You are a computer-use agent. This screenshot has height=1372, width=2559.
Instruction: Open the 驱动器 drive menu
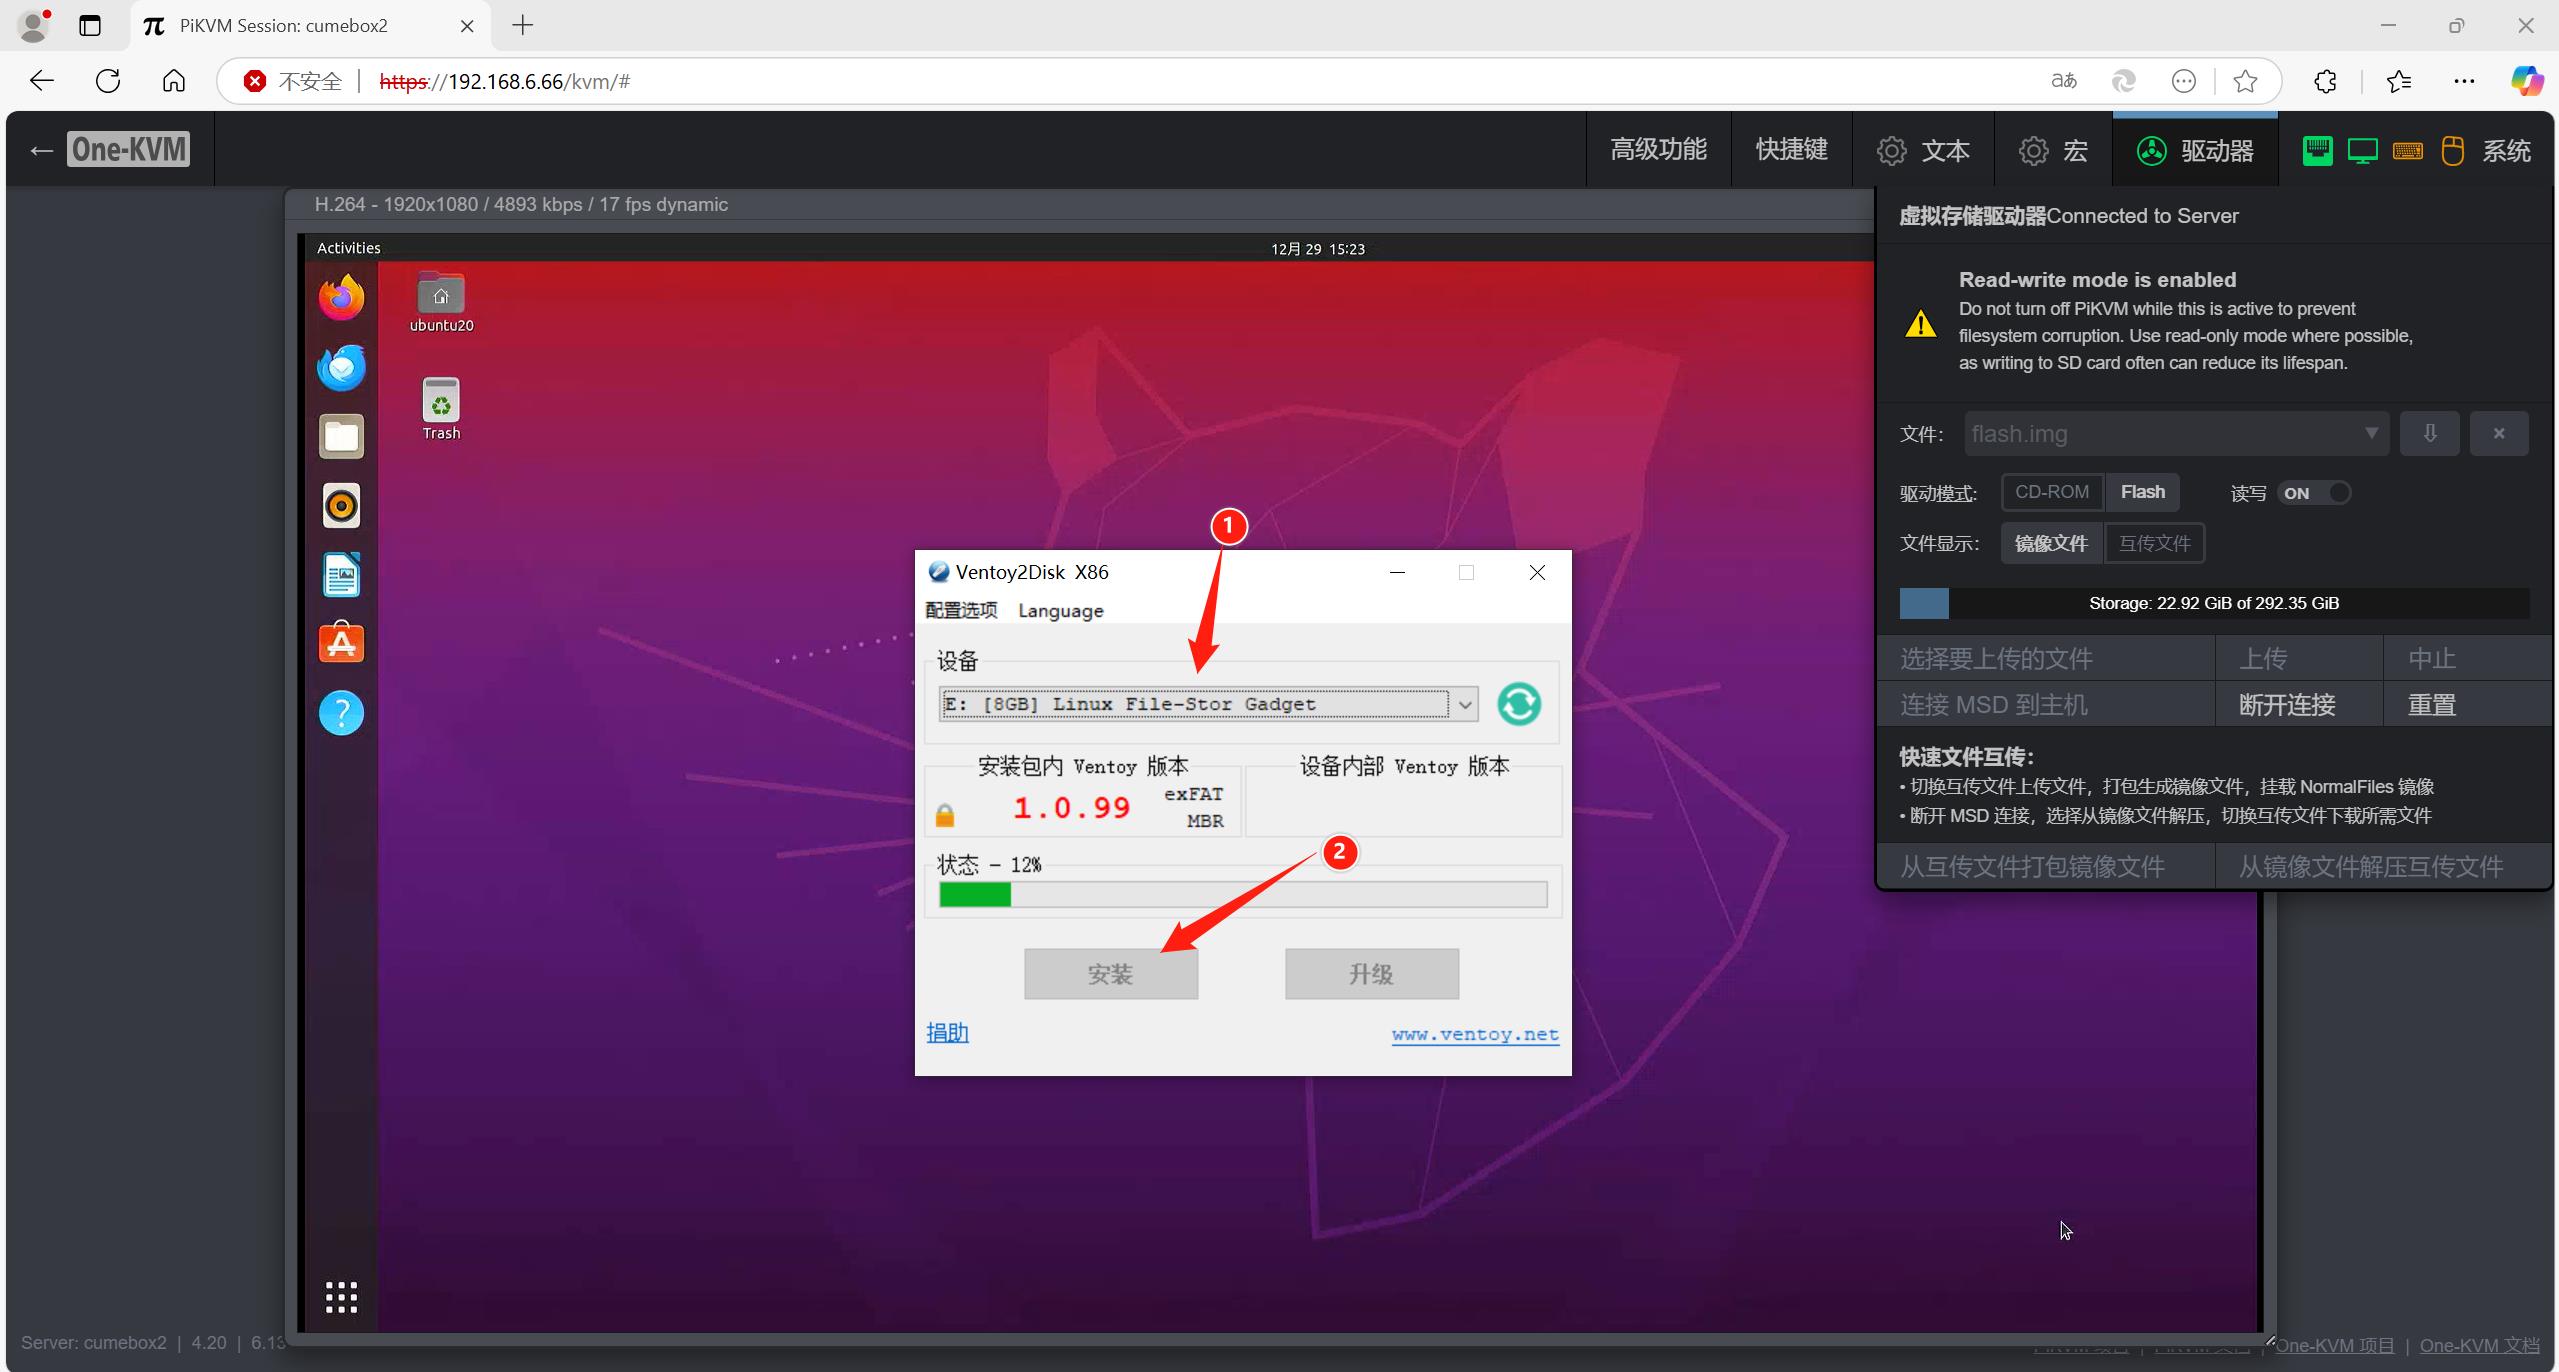tap(2195, 151)
